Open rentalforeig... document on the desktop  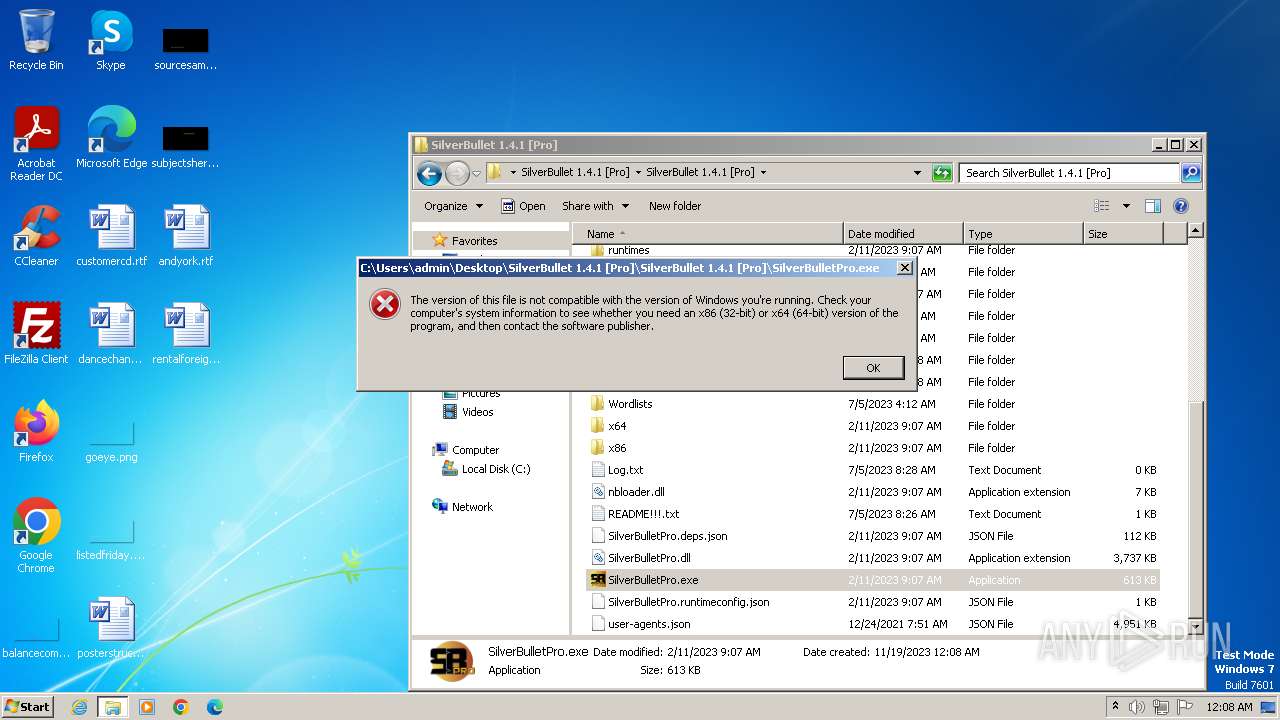click(x=186, y=334)
